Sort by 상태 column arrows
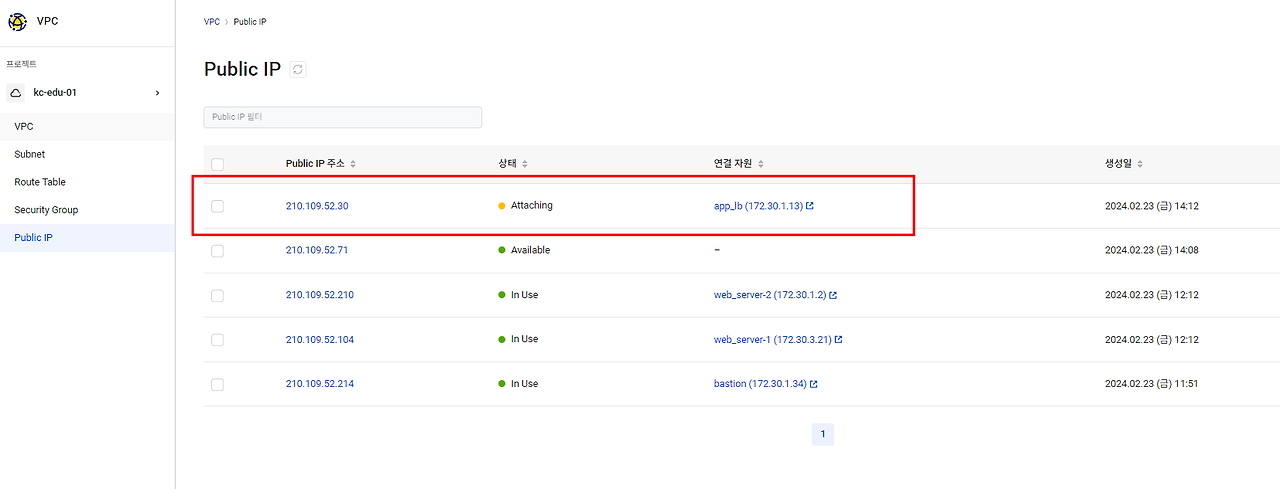Viewport: 1280px width, 489px height. pyautogui.click(x=525, y=164)
